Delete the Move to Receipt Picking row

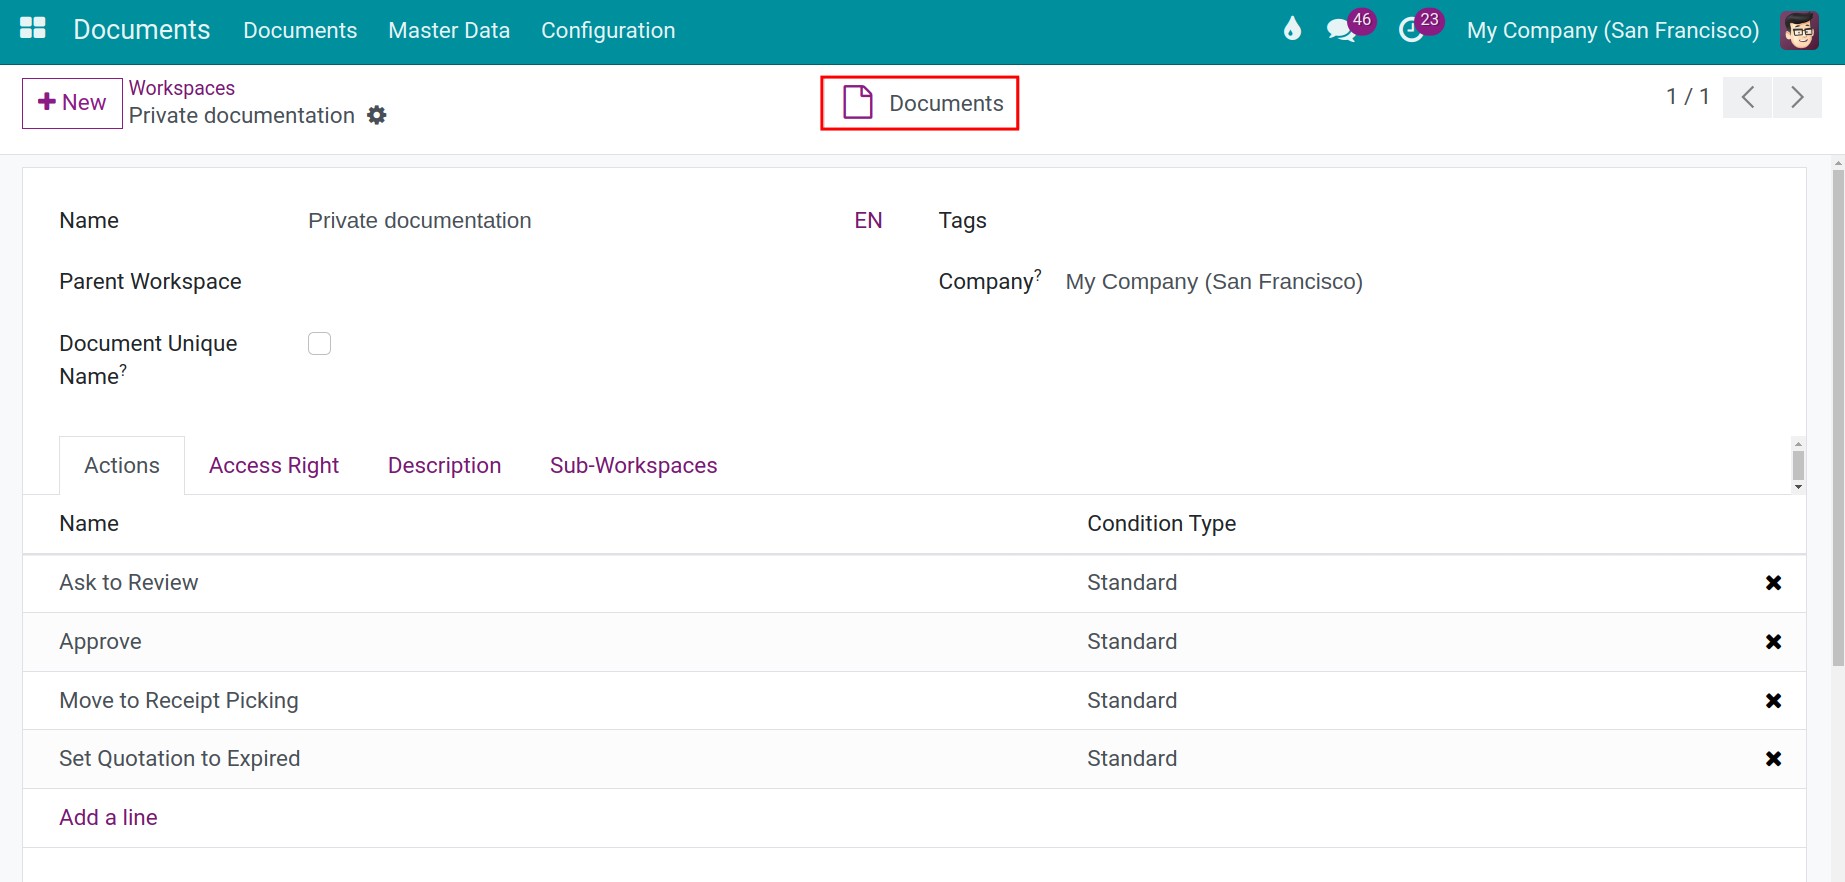pyautogui.click(x=1773, y=701)
